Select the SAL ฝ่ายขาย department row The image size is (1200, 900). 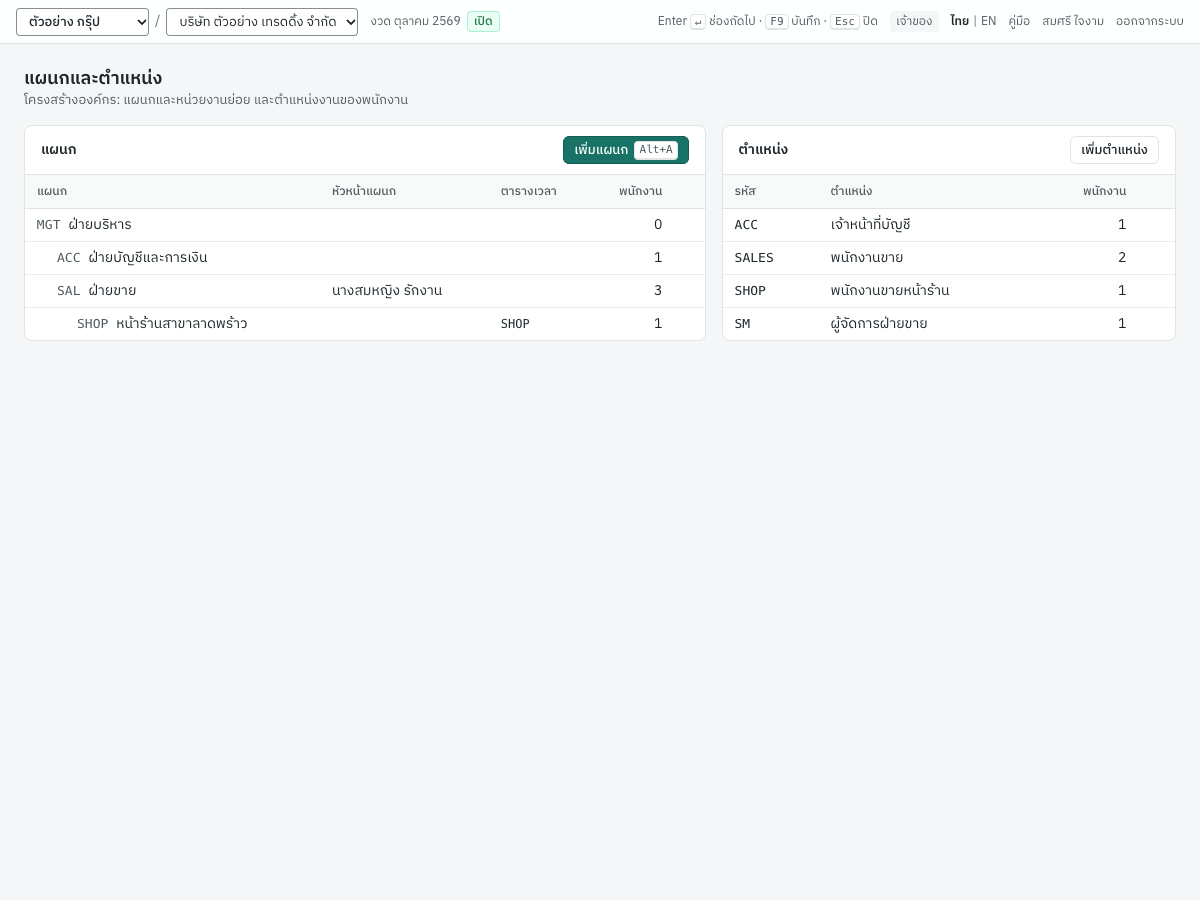[x=365, y=291]
